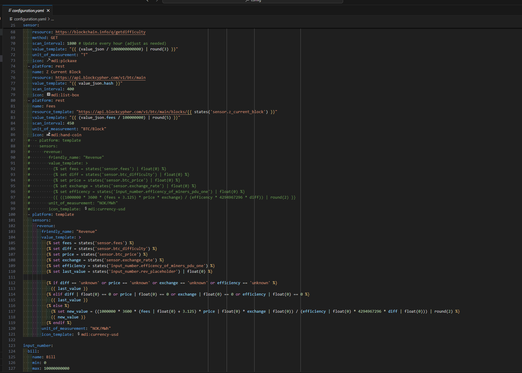Click the commented 'friendly_name' on line 90
This screenshot has width=522, height=373.
pos(64,157)
